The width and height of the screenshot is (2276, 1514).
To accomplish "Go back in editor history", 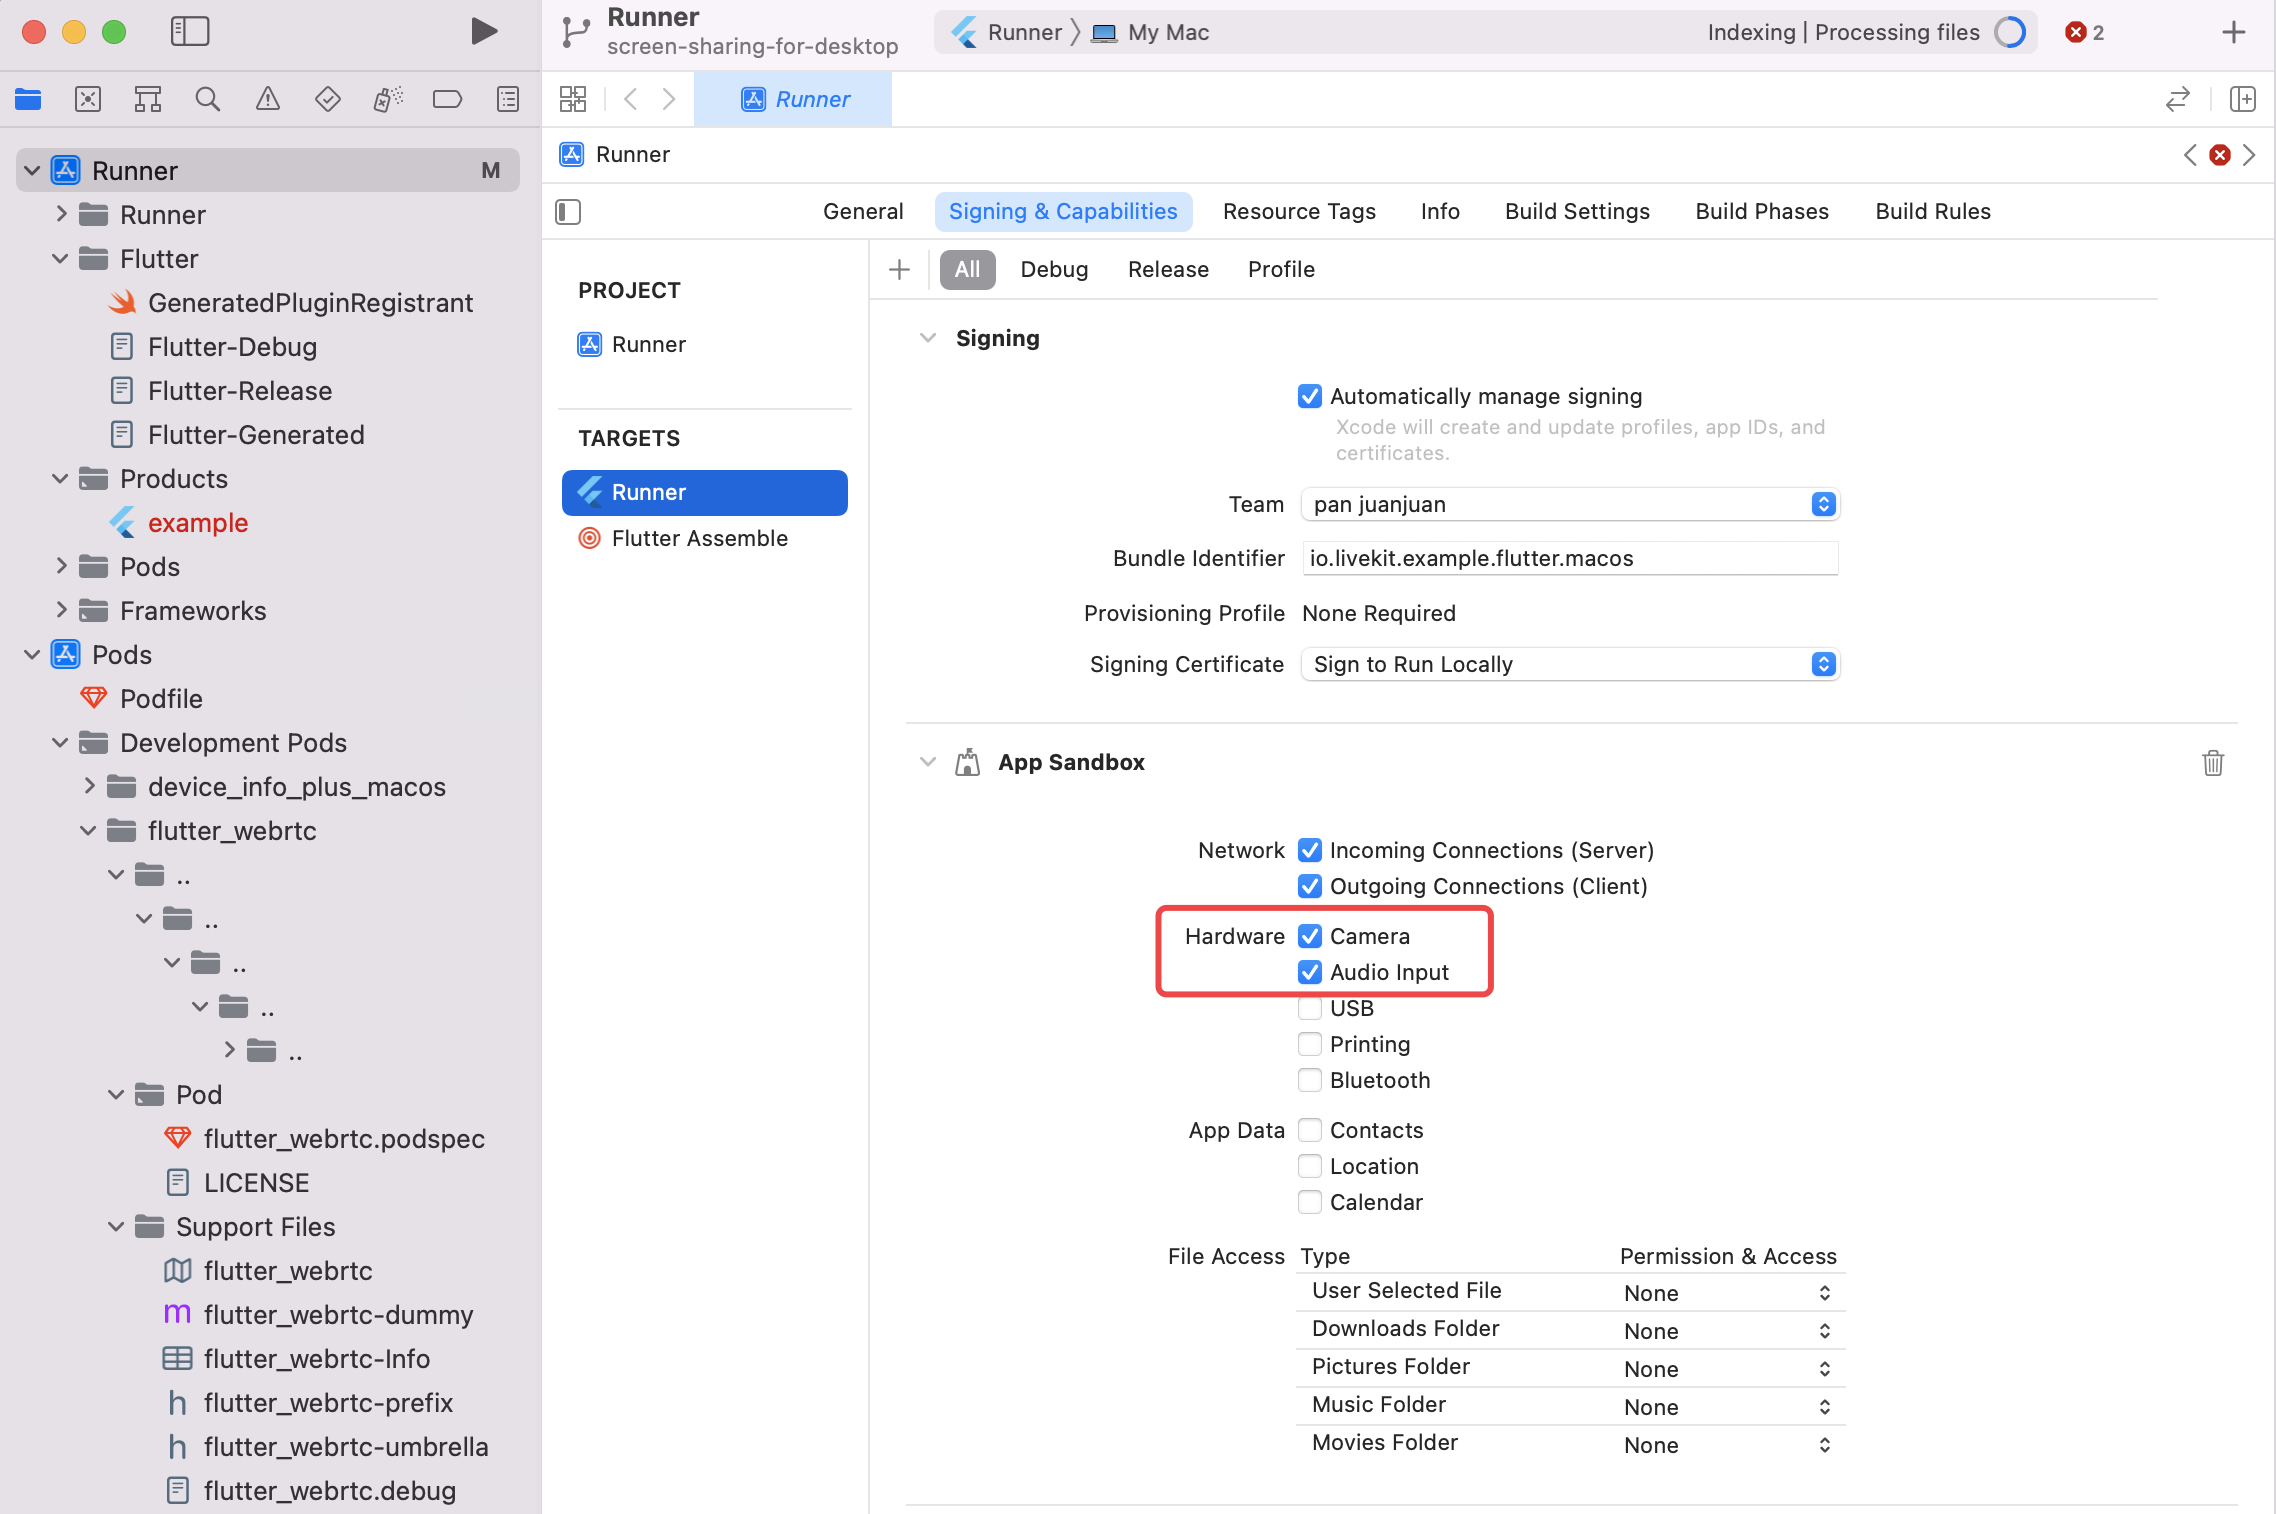I will 630,99.
